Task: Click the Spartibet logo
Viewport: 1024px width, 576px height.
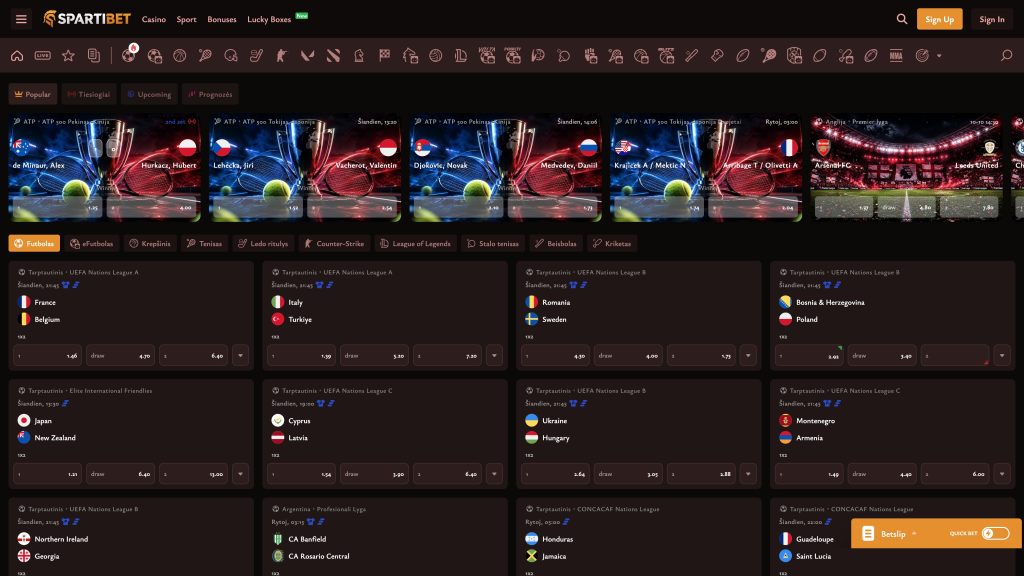Action: [87, 19]
